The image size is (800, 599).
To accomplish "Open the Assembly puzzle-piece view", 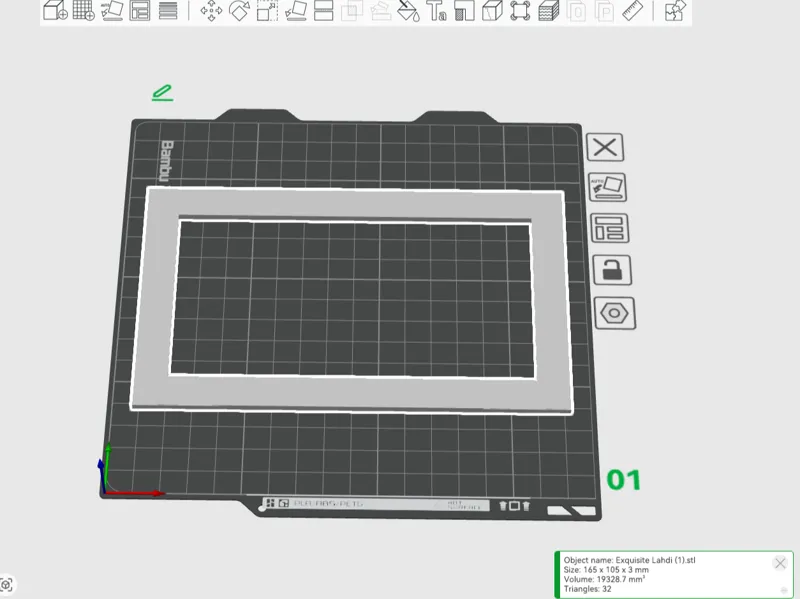I will 676,10.
